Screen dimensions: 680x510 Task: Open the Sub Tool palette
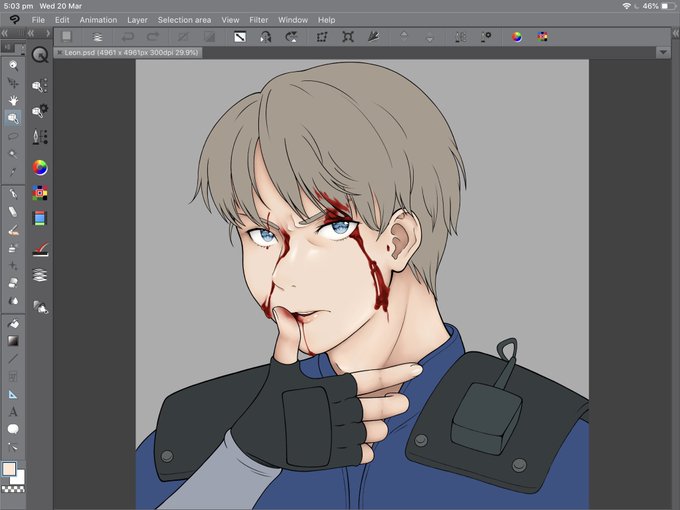tap(40, 86)
